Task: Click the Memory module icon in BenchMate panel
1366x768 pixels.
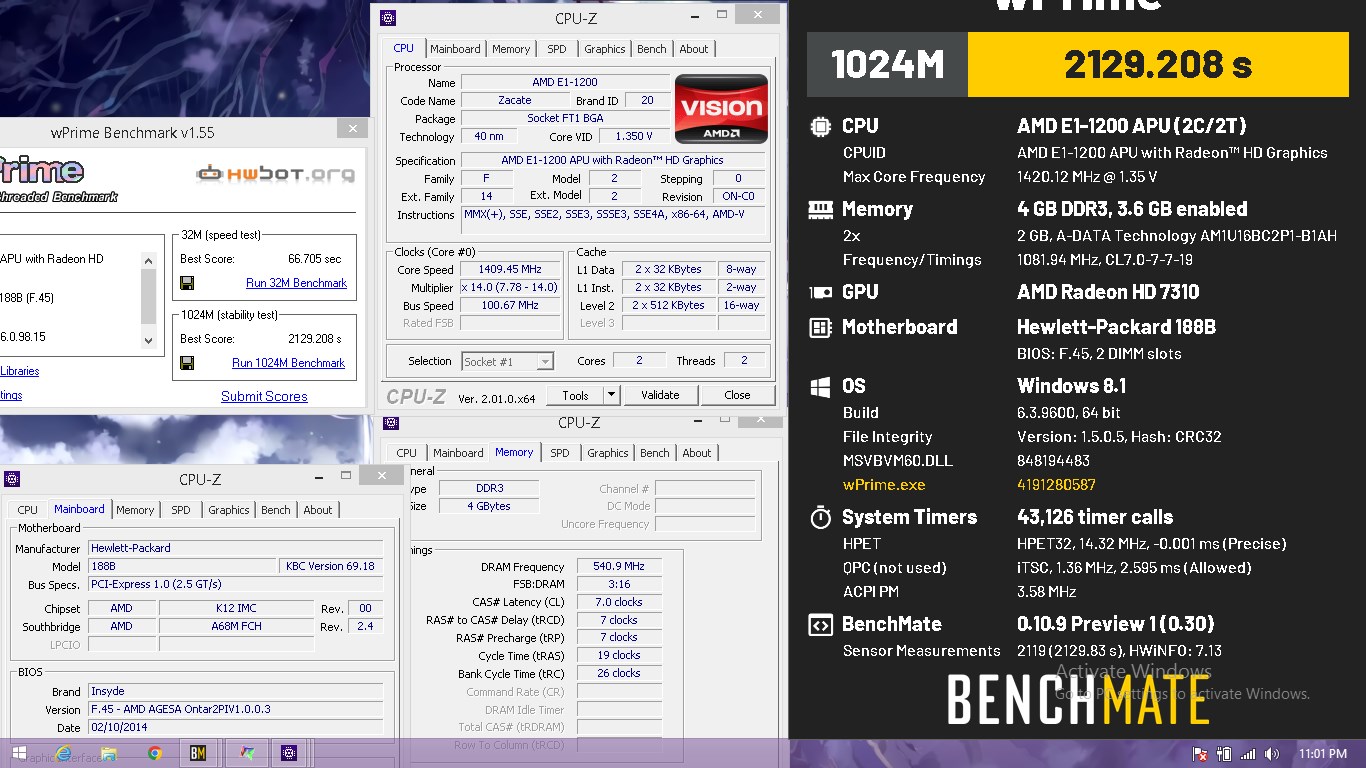Action: [x=820, y=209]
